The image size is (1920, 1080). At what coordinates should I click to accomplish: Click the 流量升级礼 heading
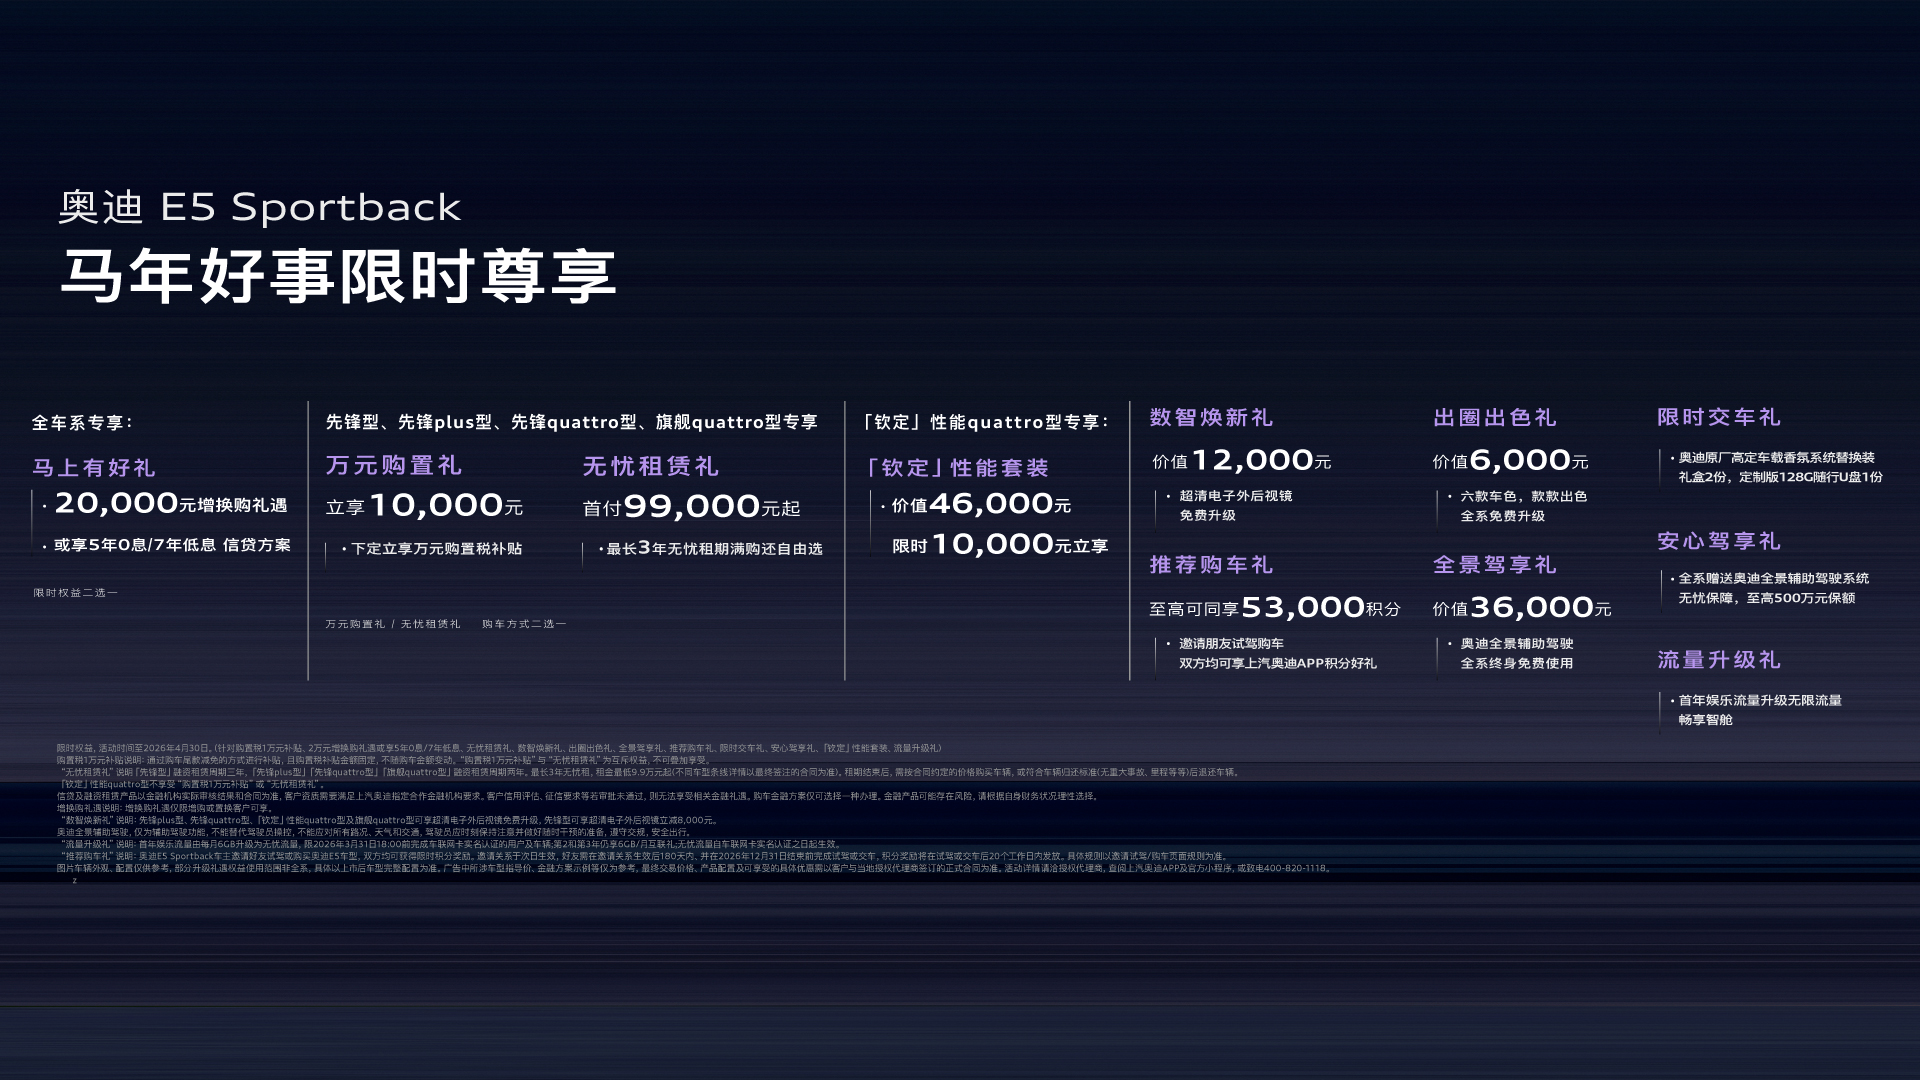click(x=1719, y=660)
